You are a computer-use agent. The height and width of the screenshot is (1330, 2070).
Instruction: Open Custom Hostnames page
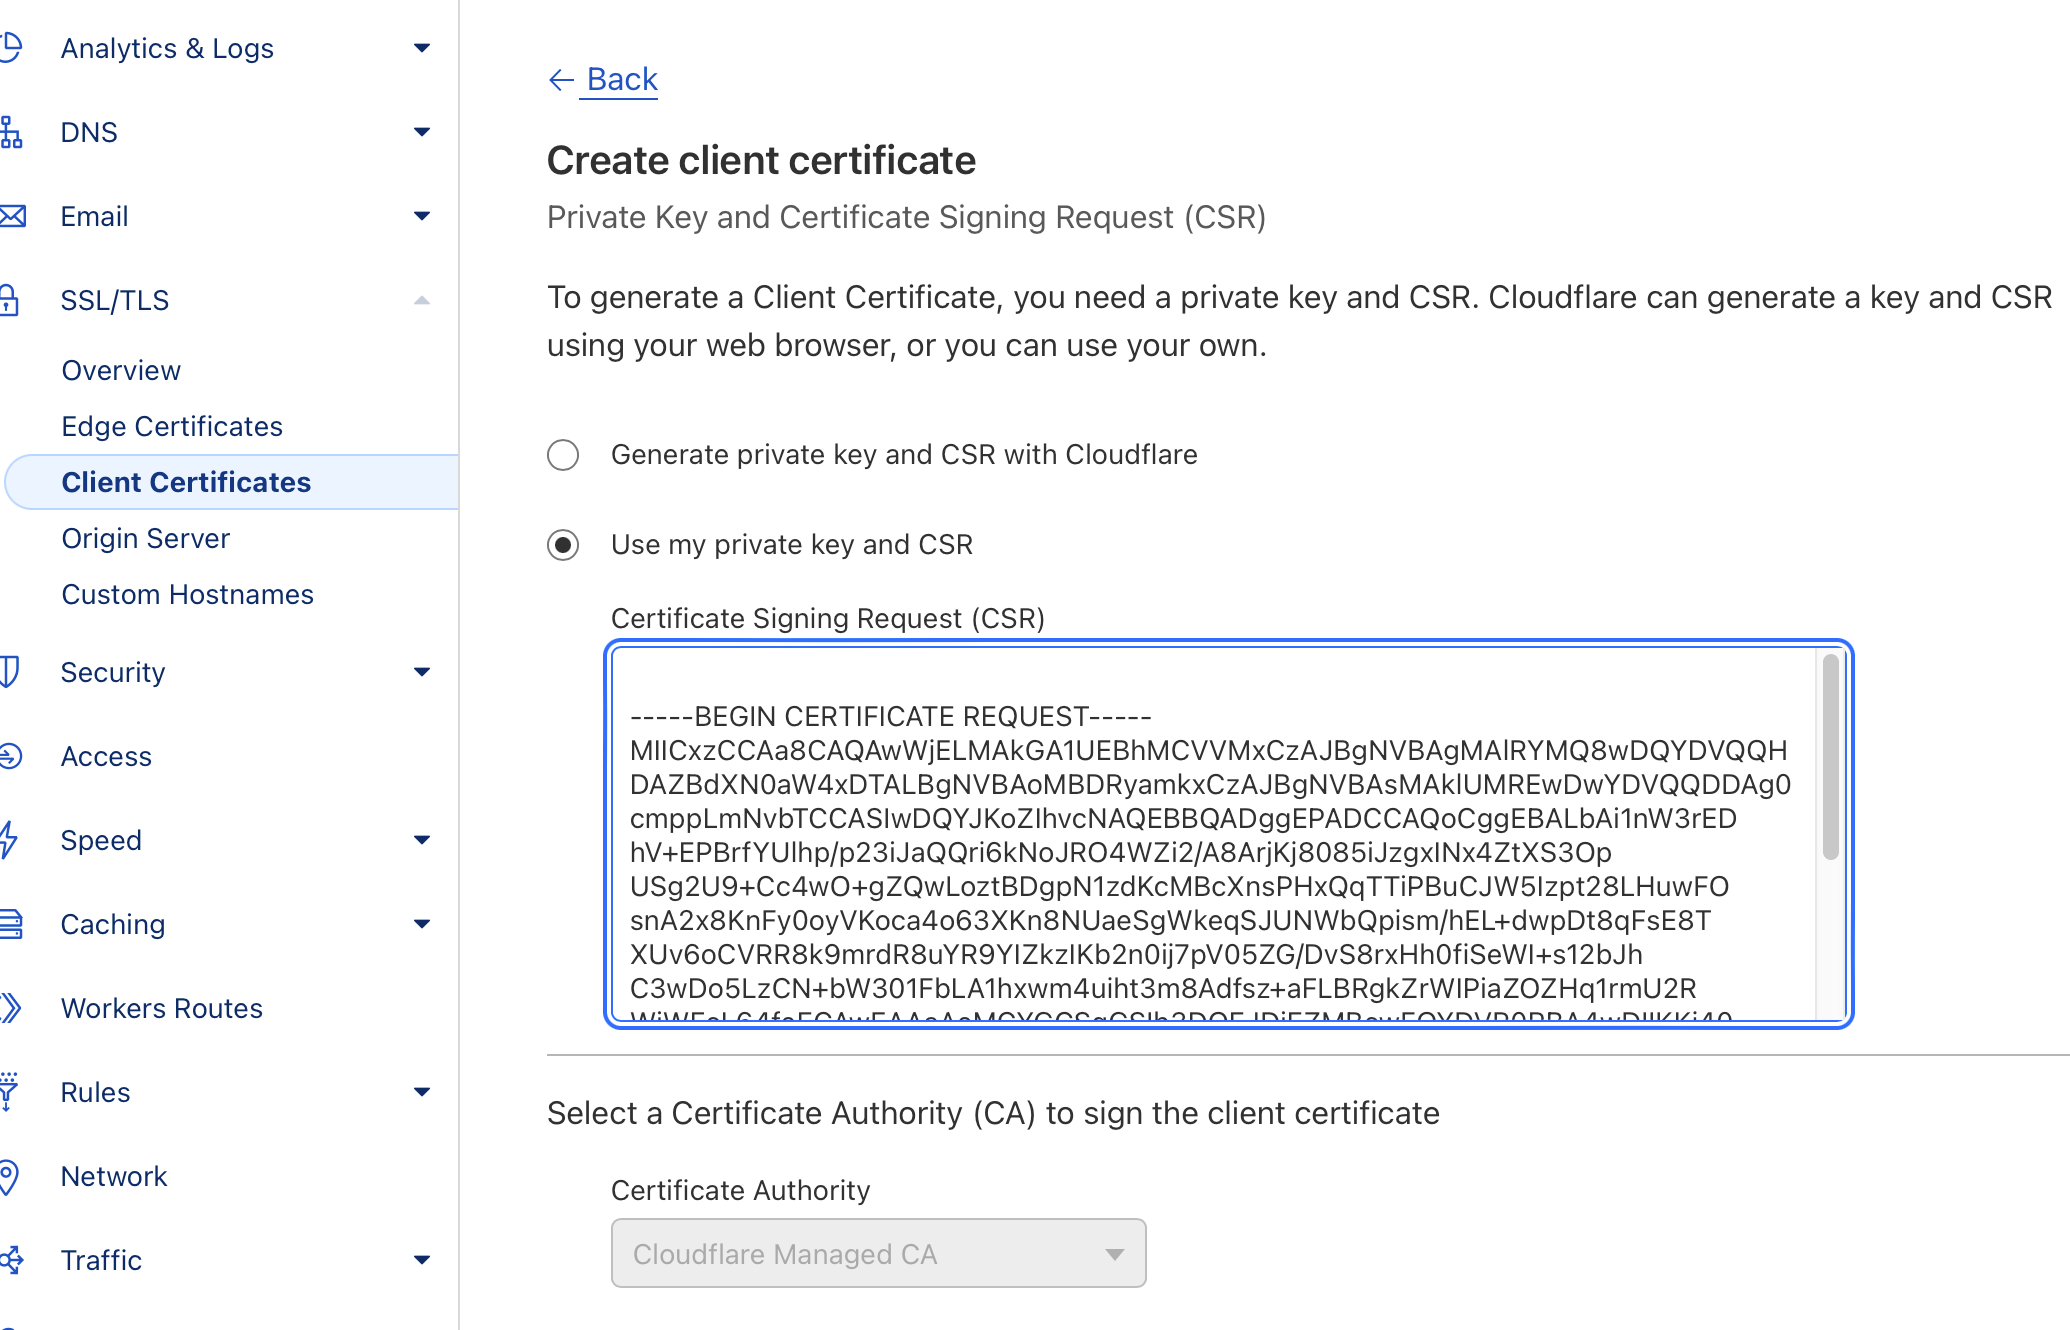[x=188, y=594]
